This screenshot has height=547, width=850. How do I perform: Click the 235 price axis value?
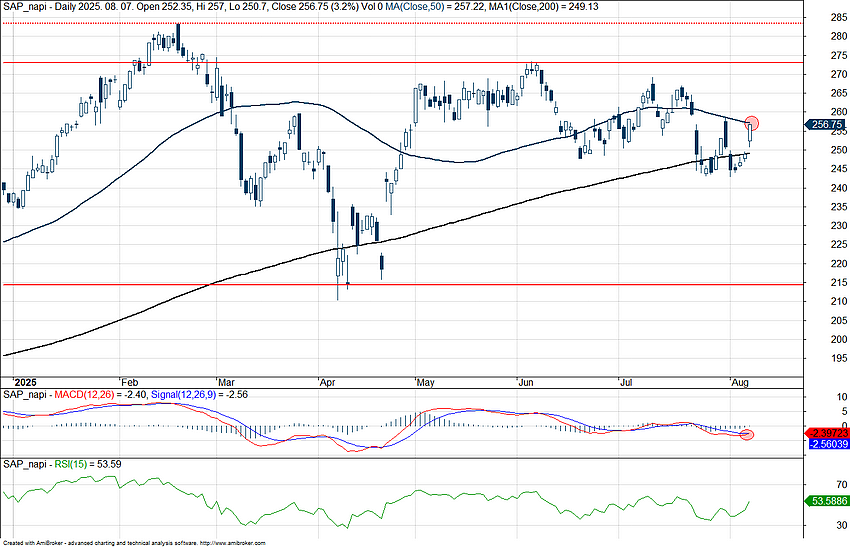pyautogui.click(x=839, y=207)
